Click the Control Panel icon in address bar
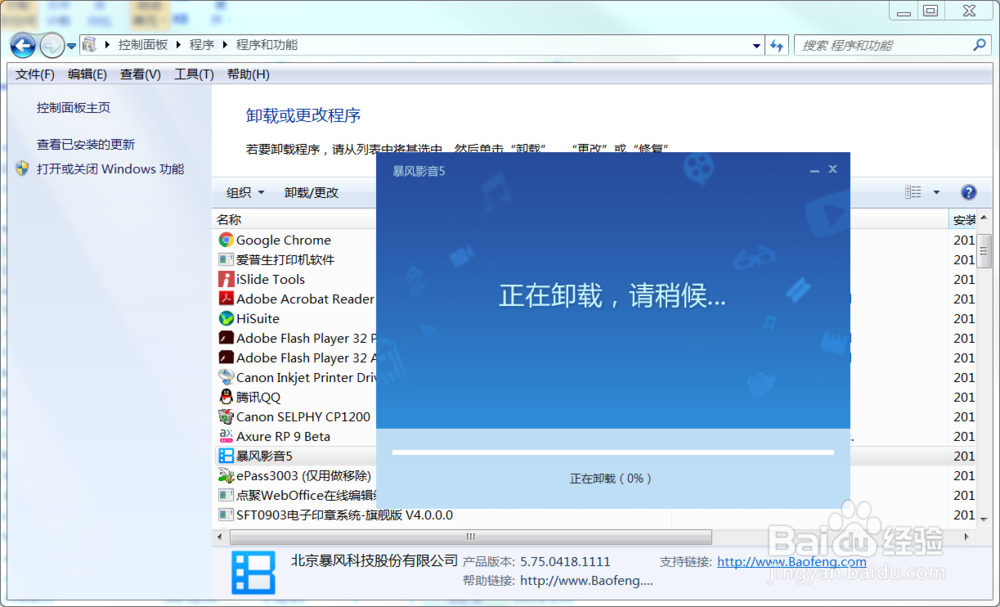The image size is (1000, 607). [90, 45]
